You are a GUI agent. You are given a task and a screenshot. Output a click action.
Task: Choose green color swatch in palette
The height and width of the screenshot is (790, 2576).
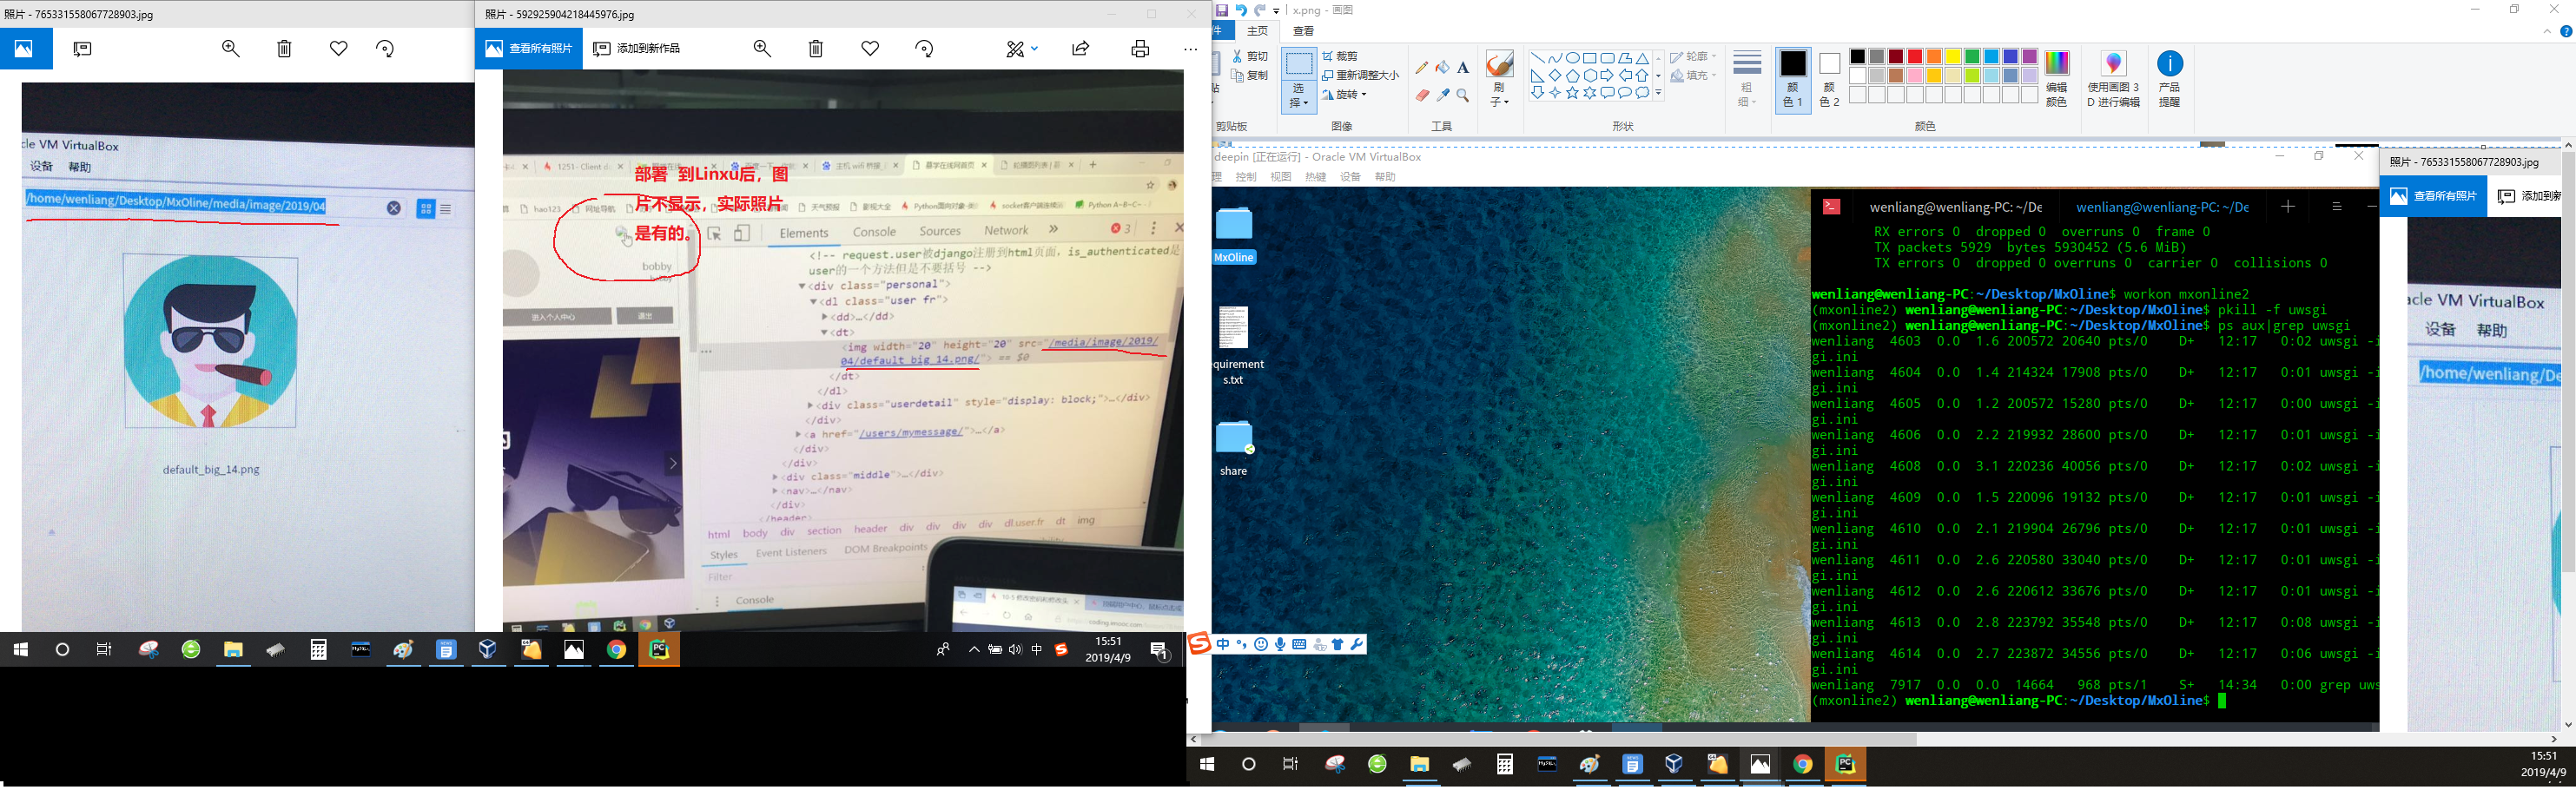coord(1972,57)
